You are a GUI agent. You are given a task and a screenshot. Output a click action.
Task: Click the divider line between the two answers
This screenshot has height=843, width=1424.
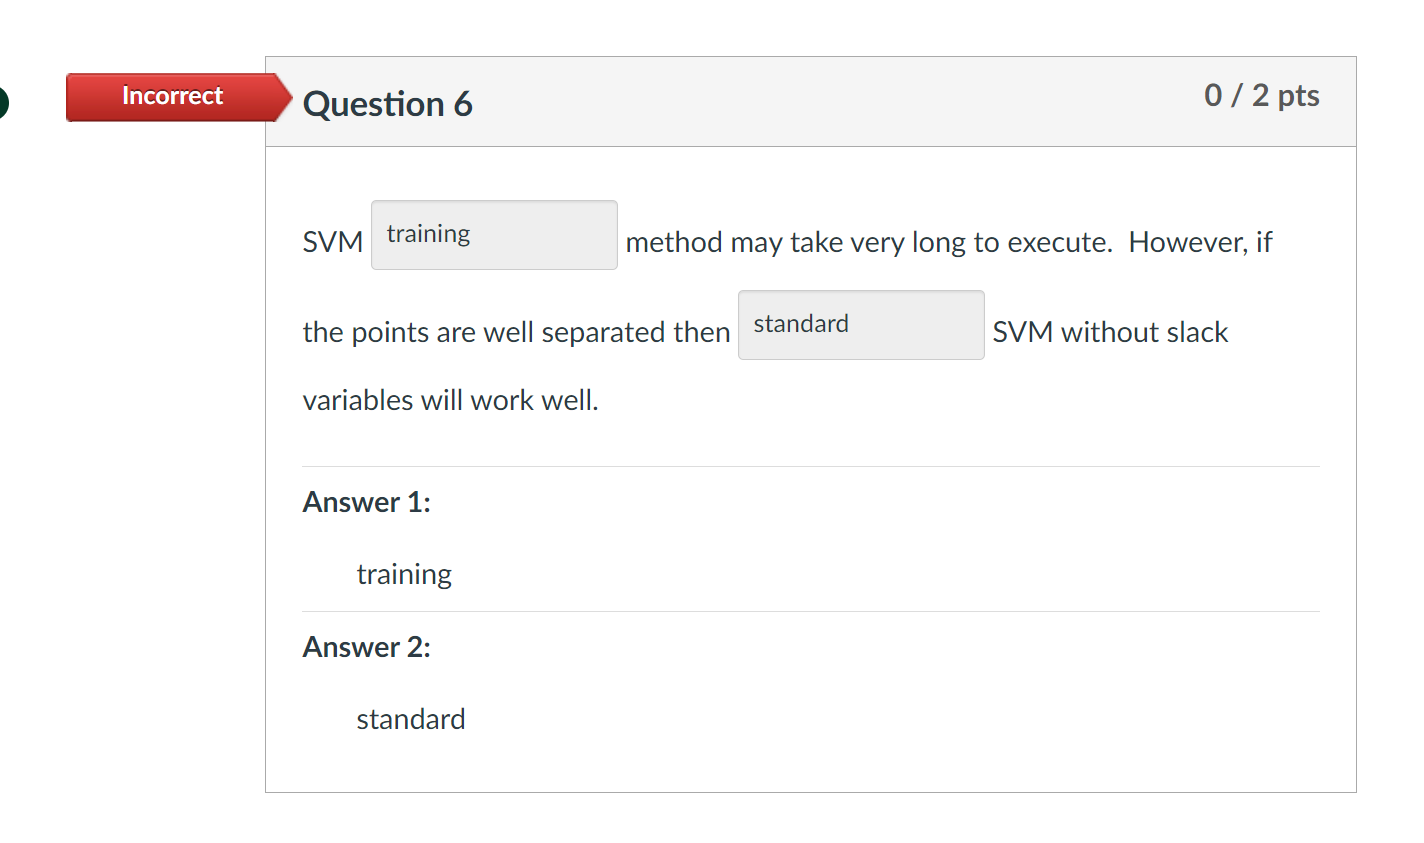point(810,610)
